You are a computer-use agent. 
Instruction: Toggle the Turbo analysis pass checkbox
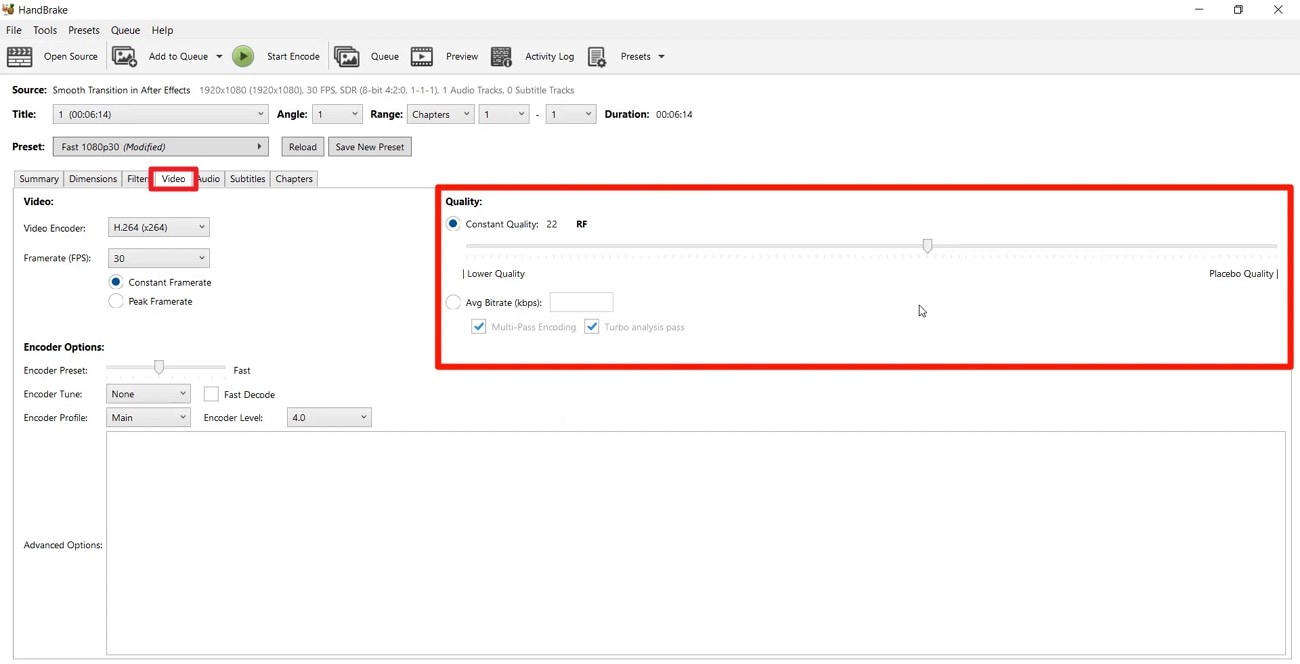click(592, 327)
